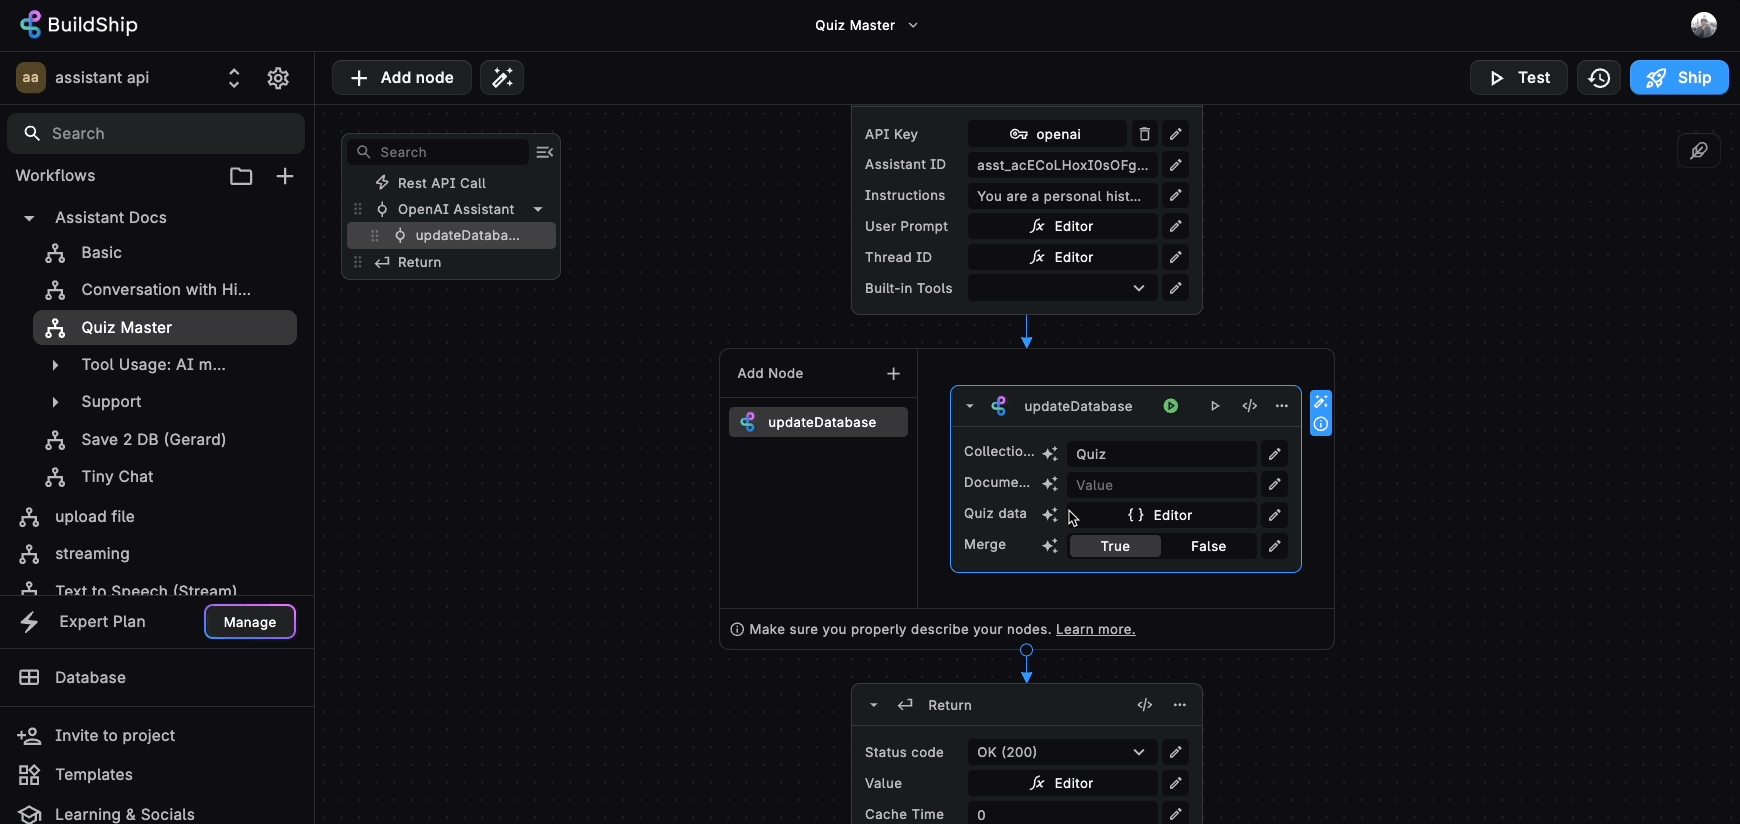Edit the Assistant ID field
1740x824 pixels.
(1176, 165)
